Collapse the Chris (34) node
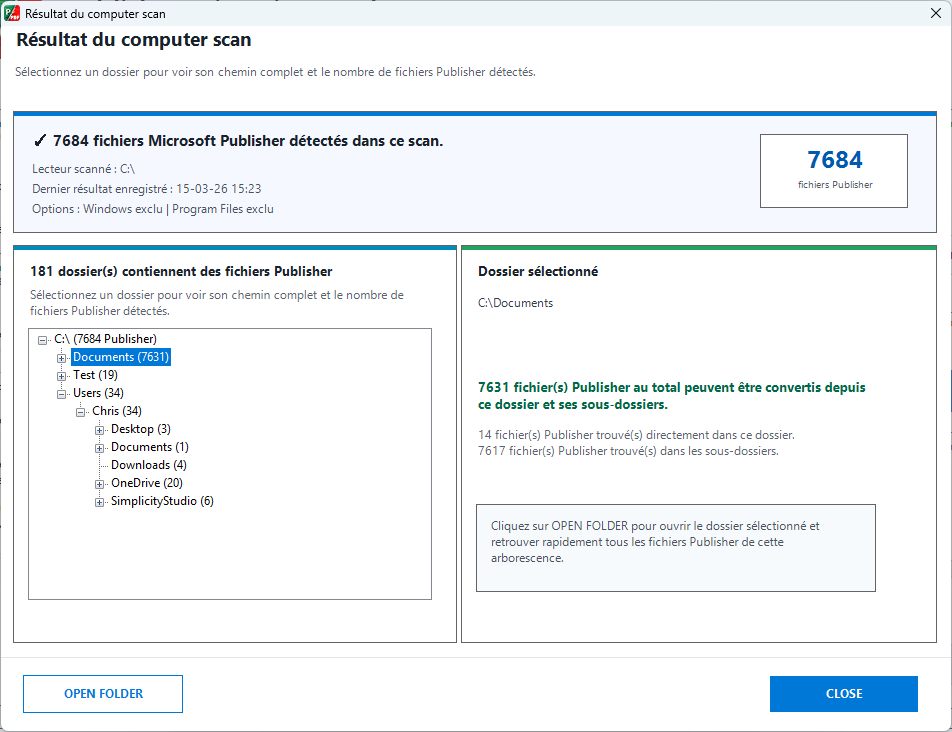The height and width of the screenshot is (732, 952). [x=80, y=412]
